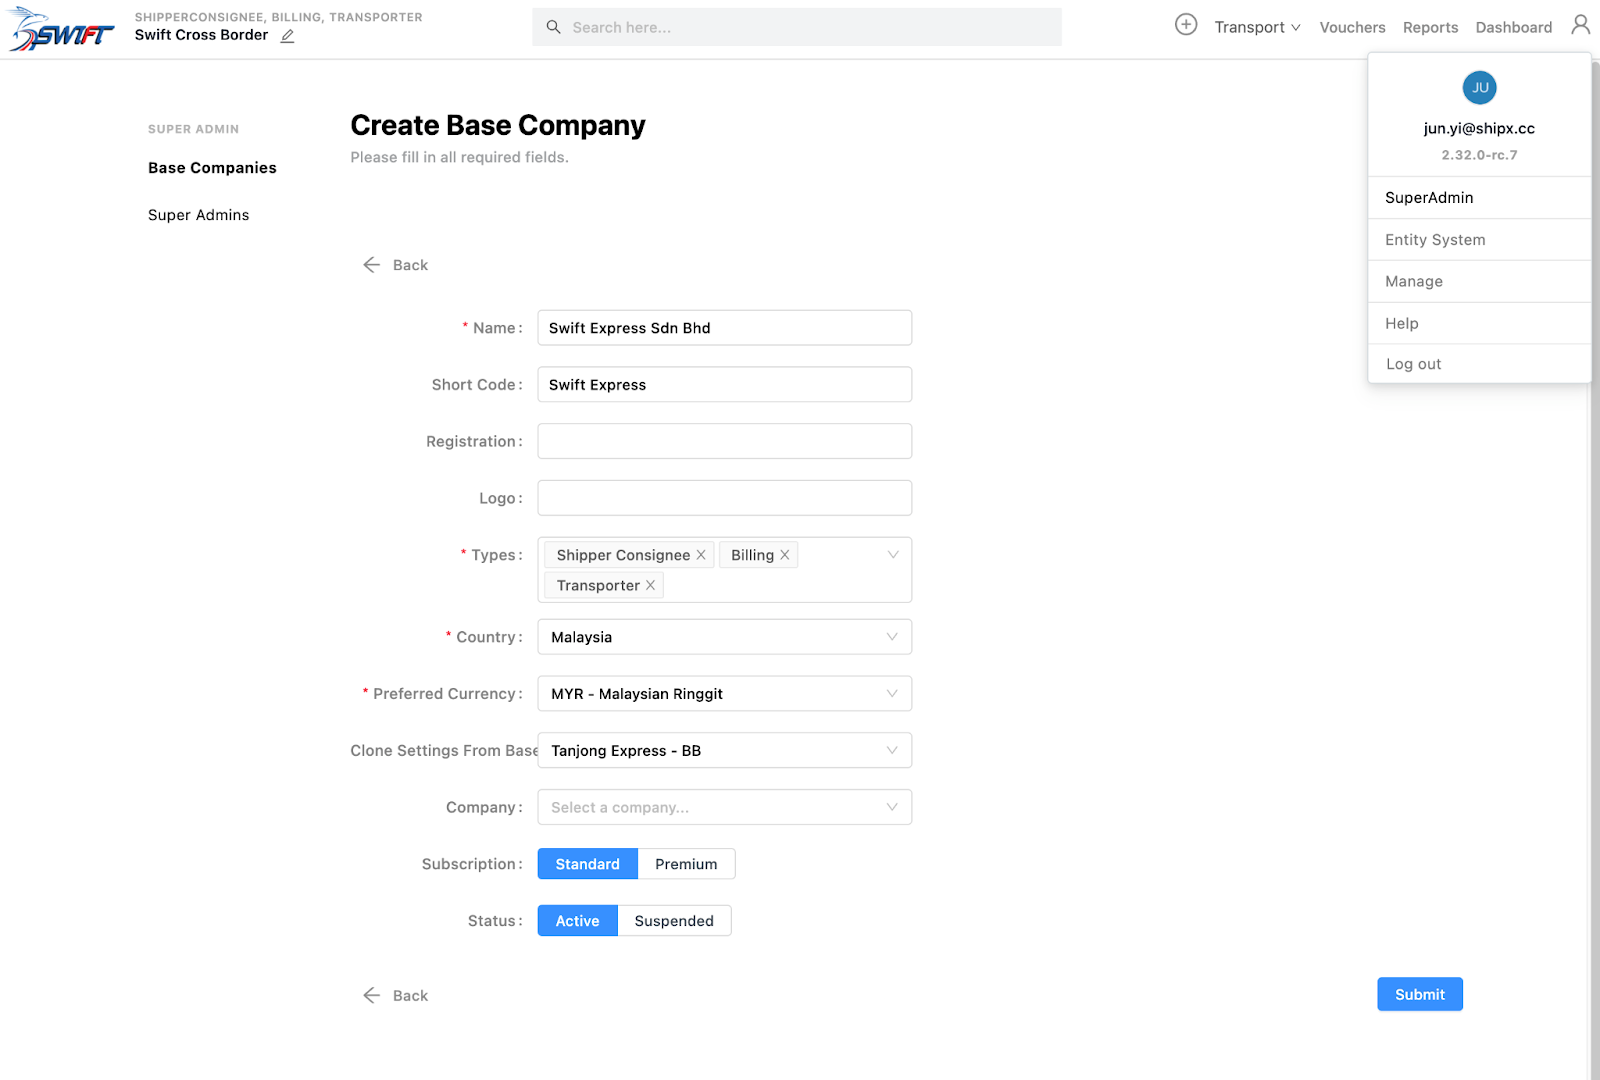Click the jun.yi@shipx.cc email text
Viewport: 1600px width, 1080px height.
click(1479, 128)
